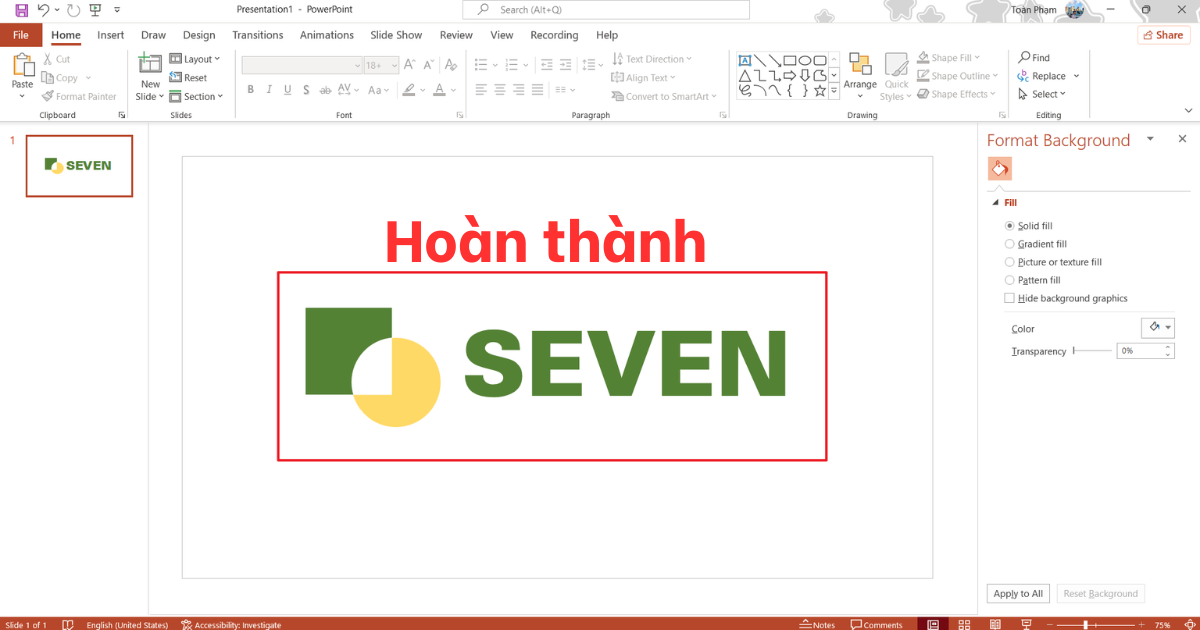Image resolution: width=1200 pixels, height=630 pixels.
Task: Open Format Background pane options arrow
Action: (1150, 139)
